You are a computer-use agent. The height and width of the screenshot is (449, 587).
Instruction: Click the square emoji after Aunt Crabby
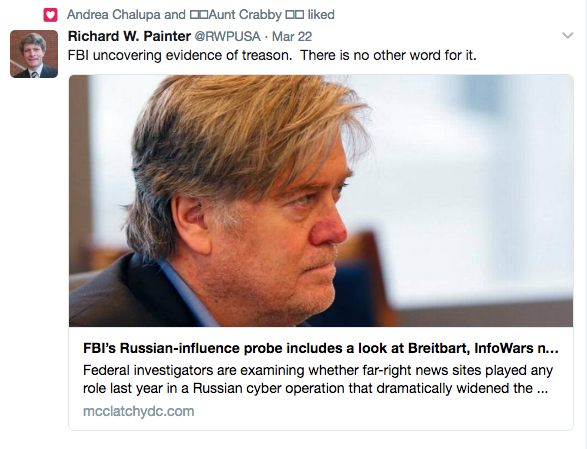click(295, 15)
